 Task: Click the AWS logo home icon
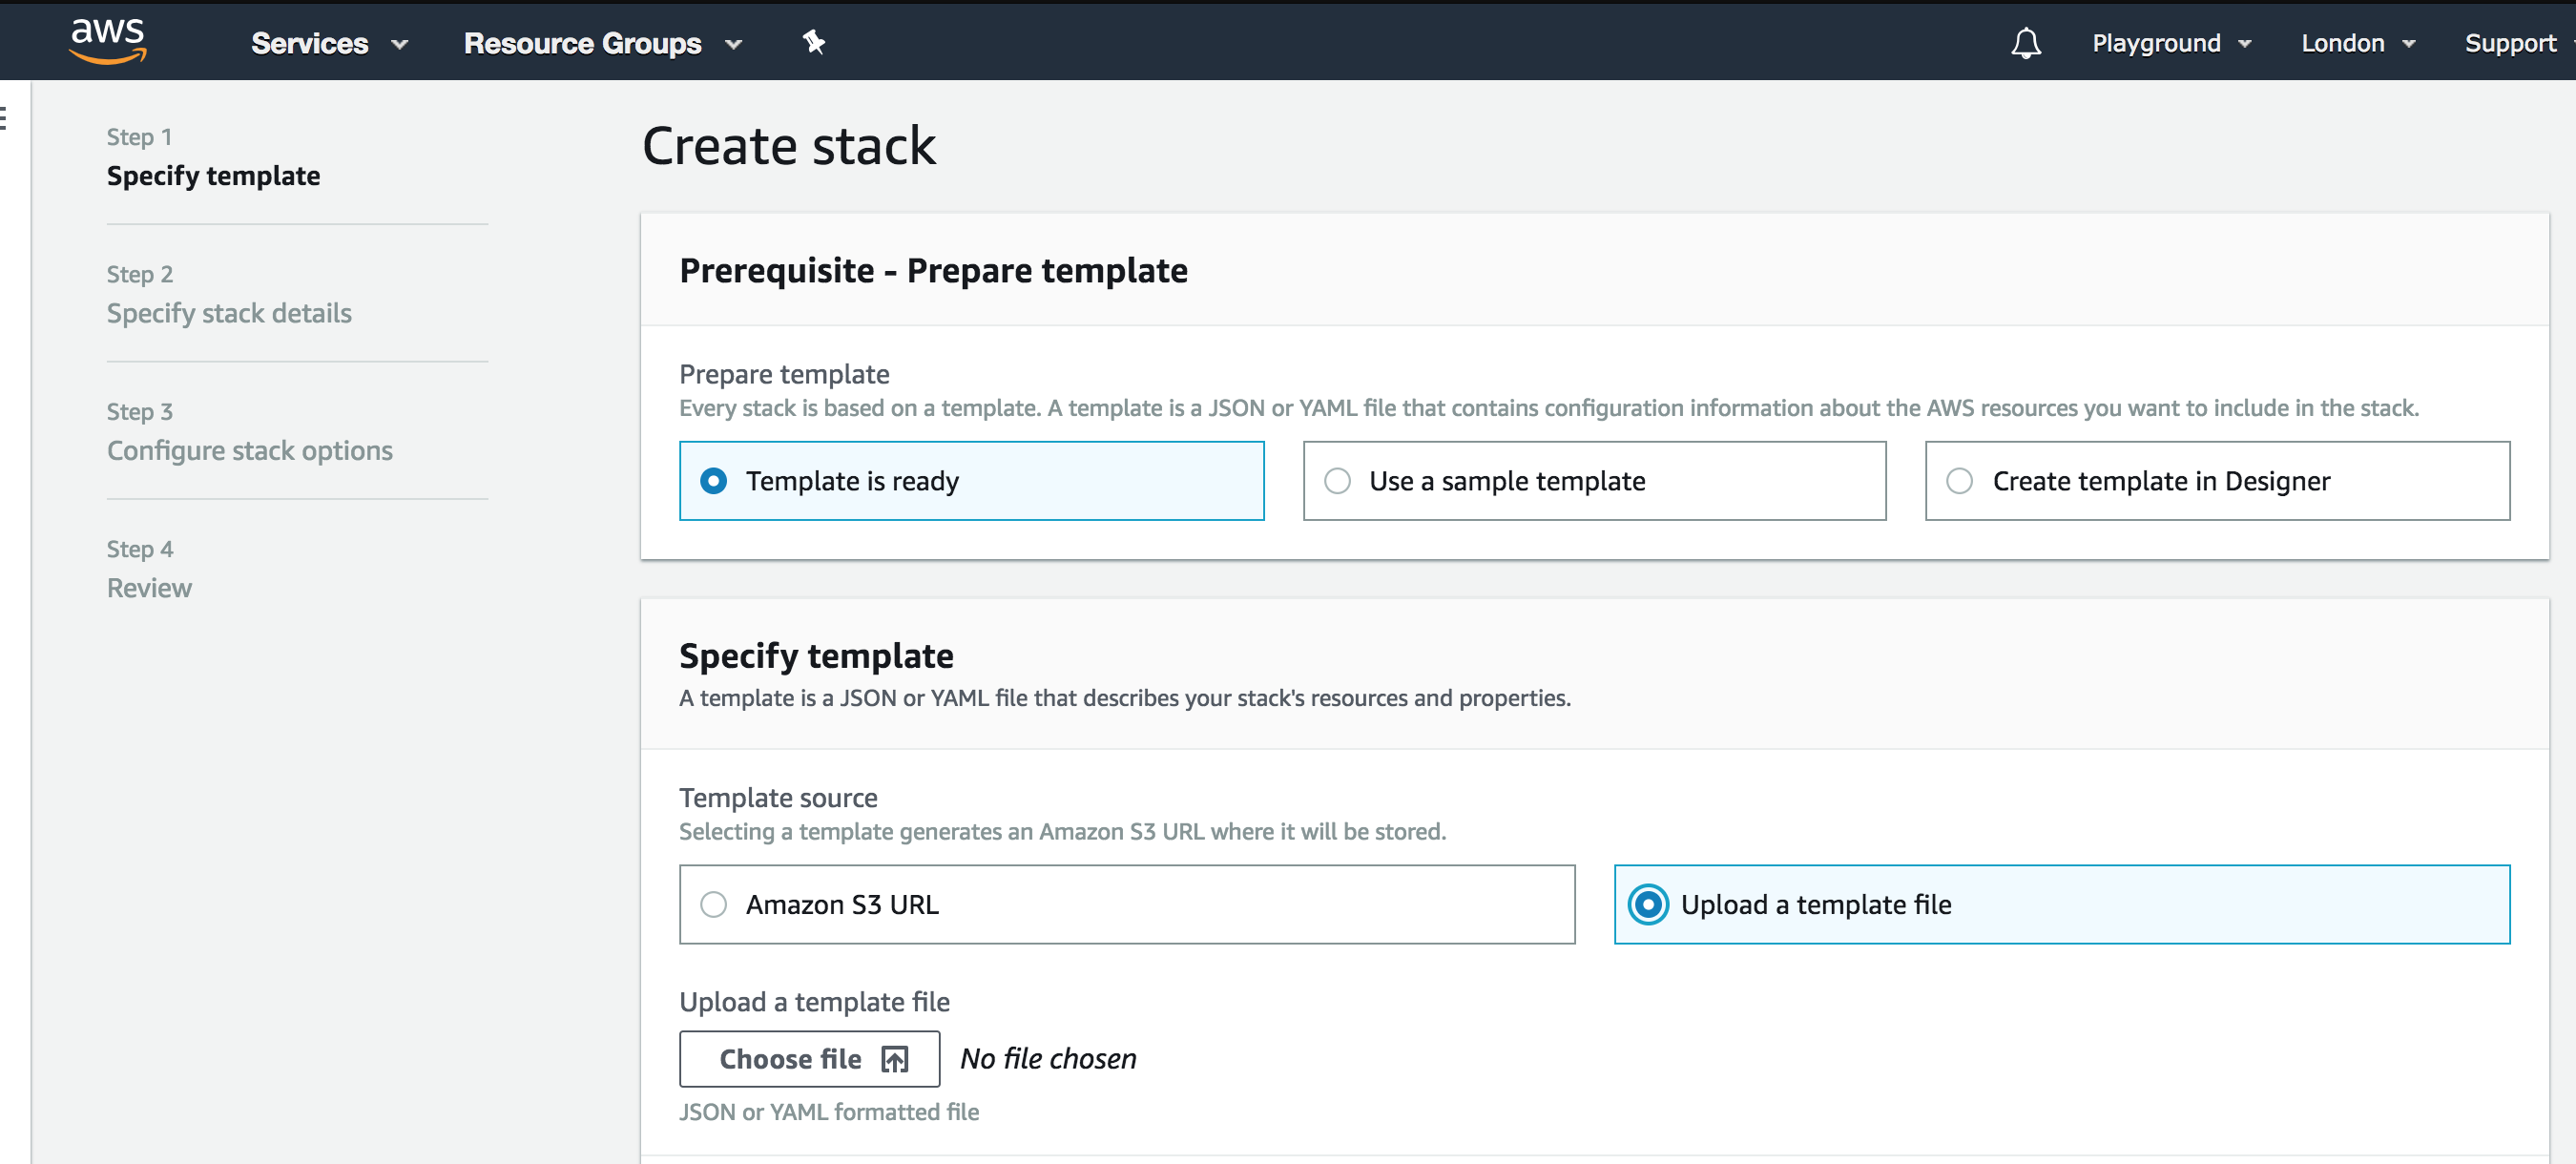pos(108,41)
